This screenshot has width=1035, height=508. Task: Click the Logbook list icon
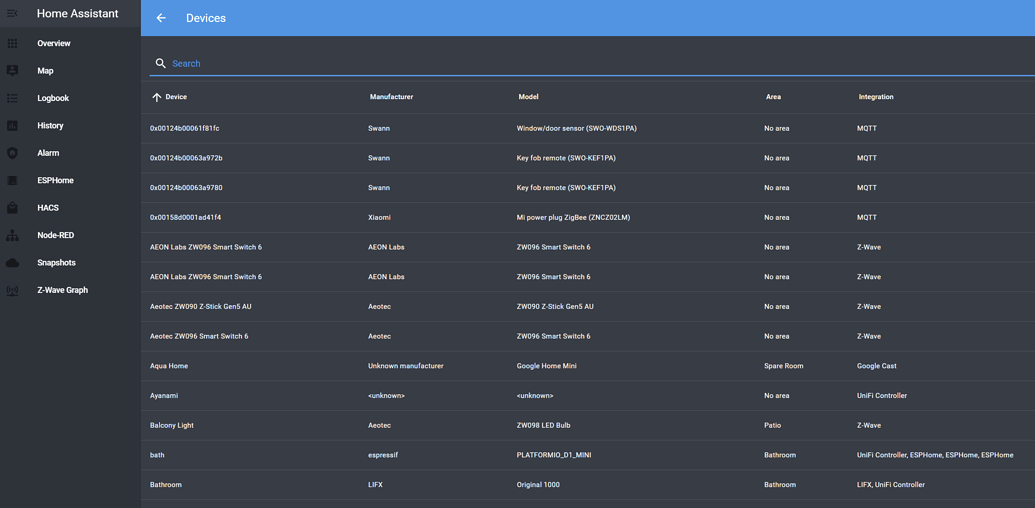(x=12, y=98)
